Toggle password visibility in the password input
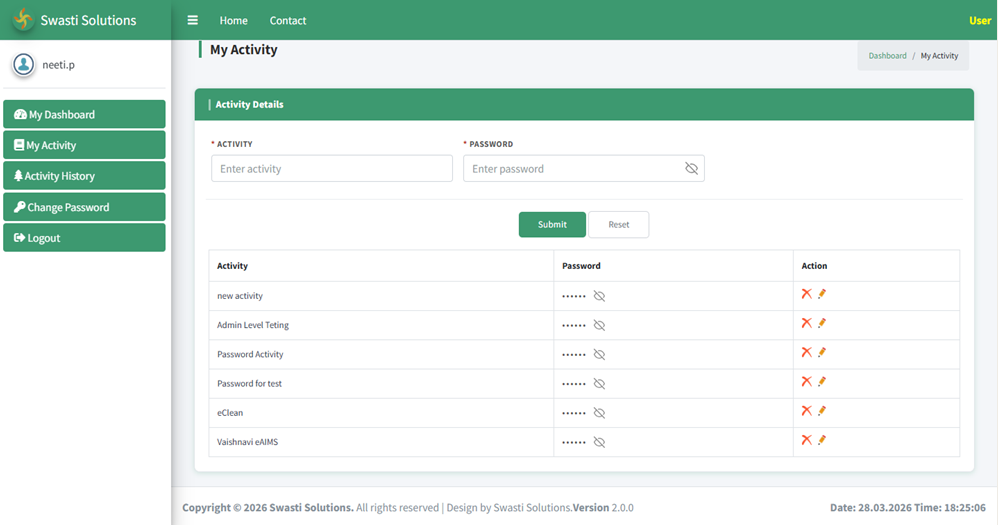This screenshot has height=525, width=998. coord(691,169)
